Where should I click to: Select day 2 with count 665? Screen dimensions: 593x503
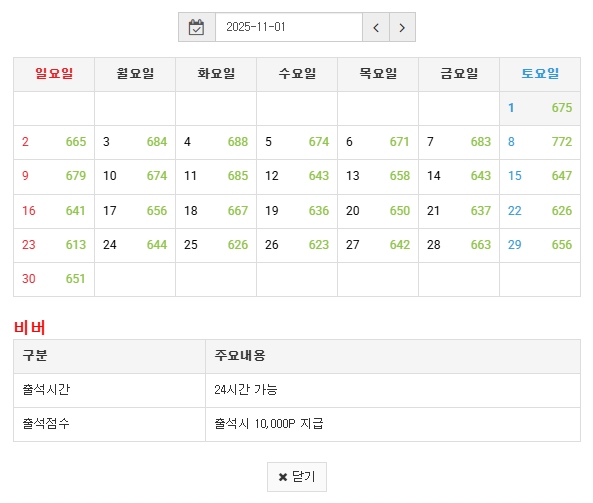pos(54,142)
